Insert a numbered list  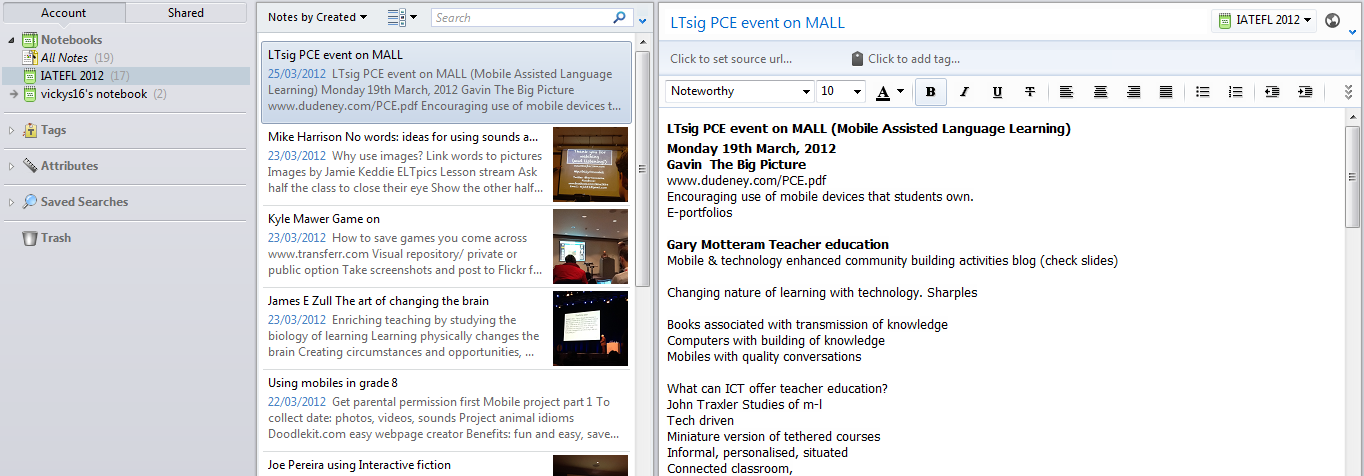pos(1236,91)
